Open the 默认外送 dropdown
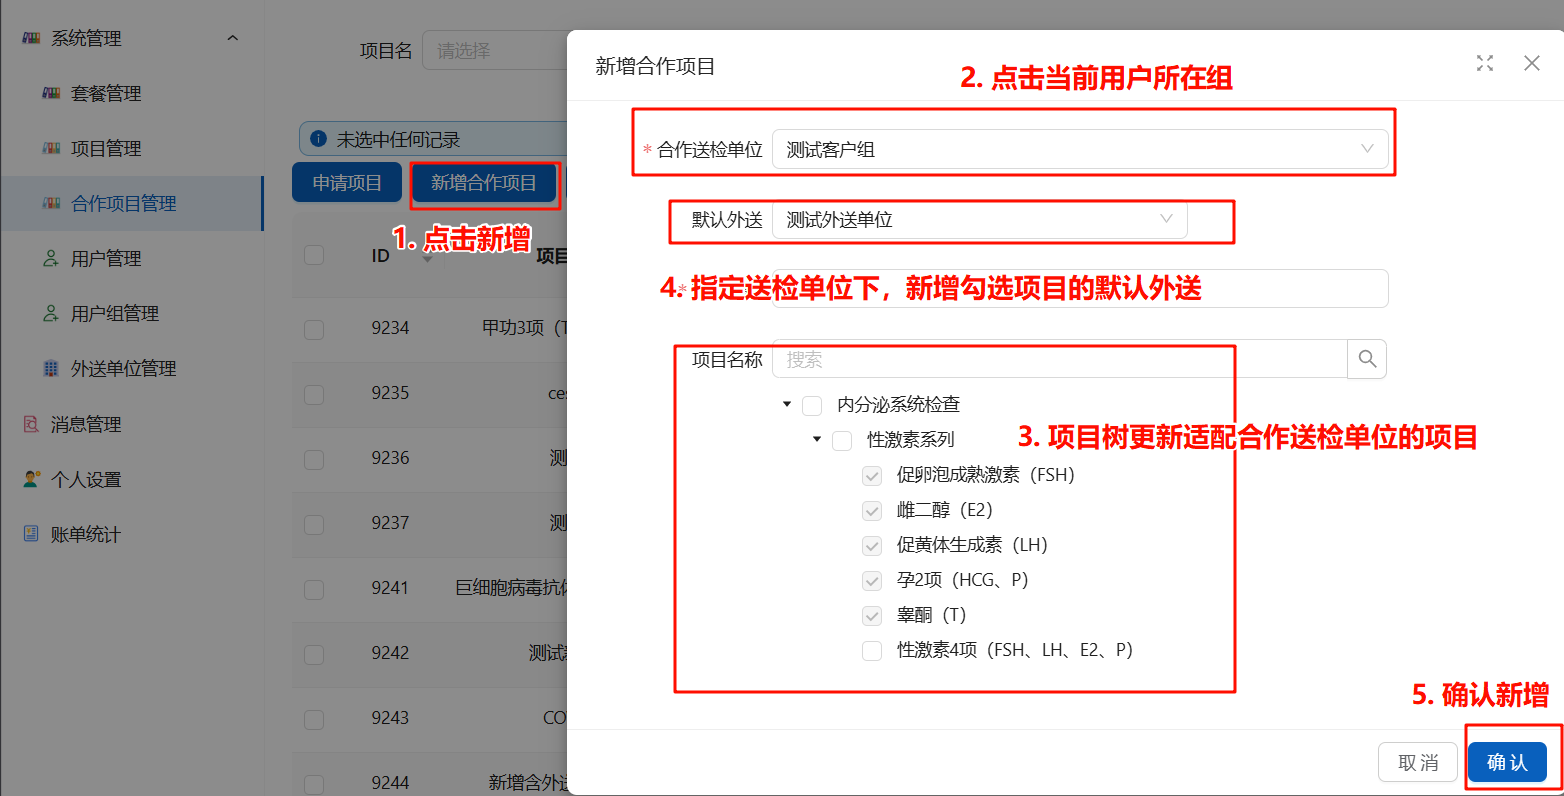The image size is (1564, 796). 980,220
